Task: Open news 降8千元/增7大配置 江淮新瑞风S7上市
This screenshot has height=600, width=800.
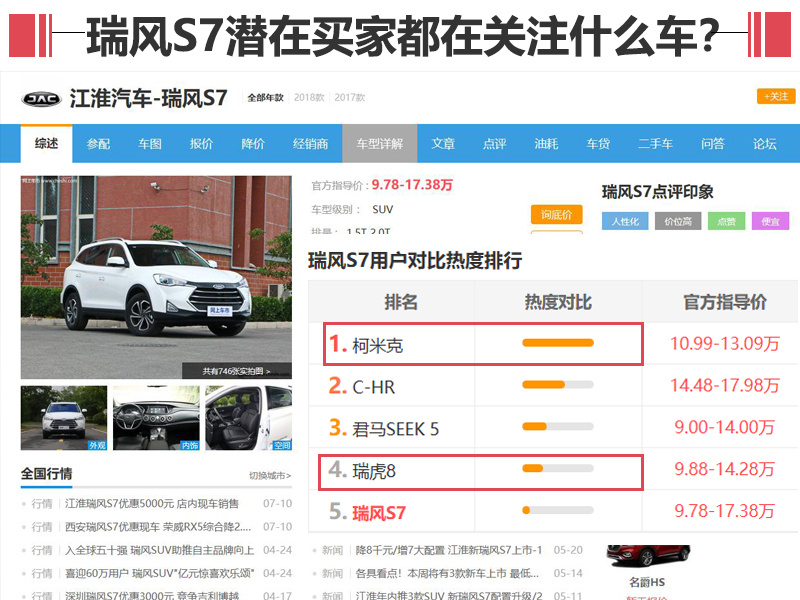Action: tap(449, 550)
